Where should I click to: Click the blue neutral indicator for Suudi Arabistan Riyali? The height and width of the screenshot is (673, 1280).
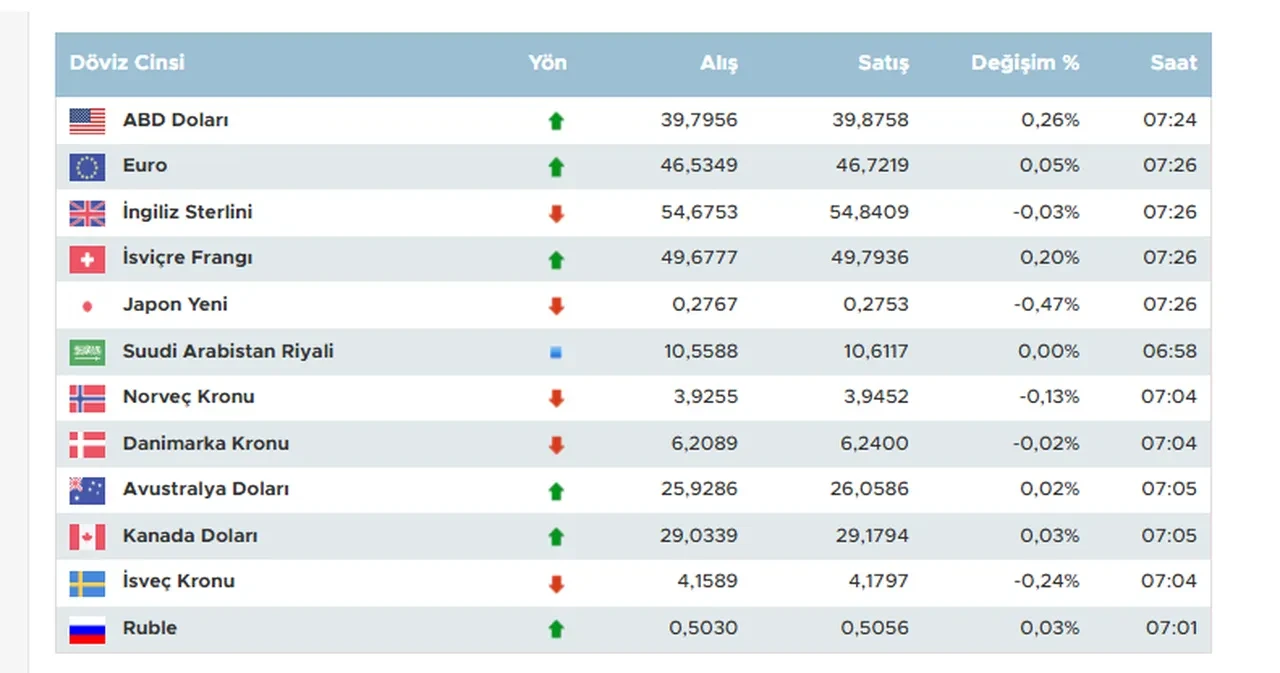pyautogui.click(x=557, y=352)
